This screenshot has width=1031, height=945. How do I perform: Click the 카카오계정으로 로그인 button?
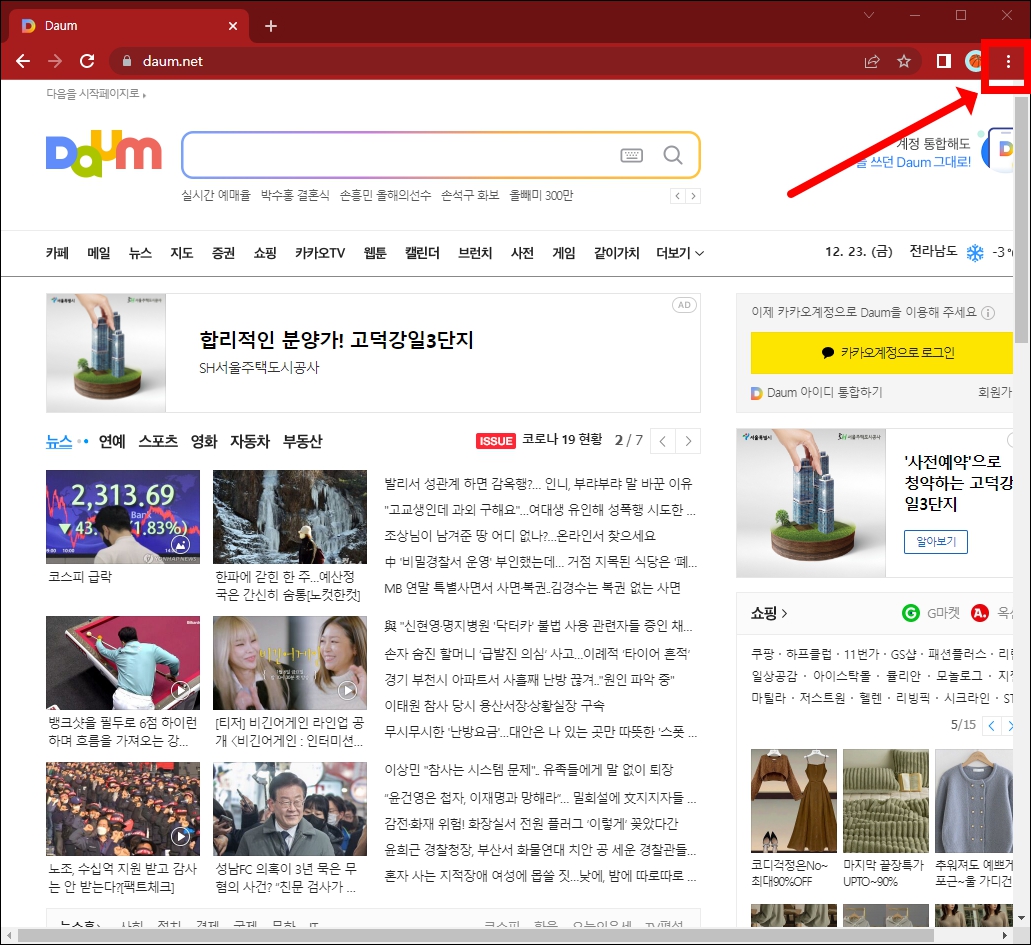(881, 353)
